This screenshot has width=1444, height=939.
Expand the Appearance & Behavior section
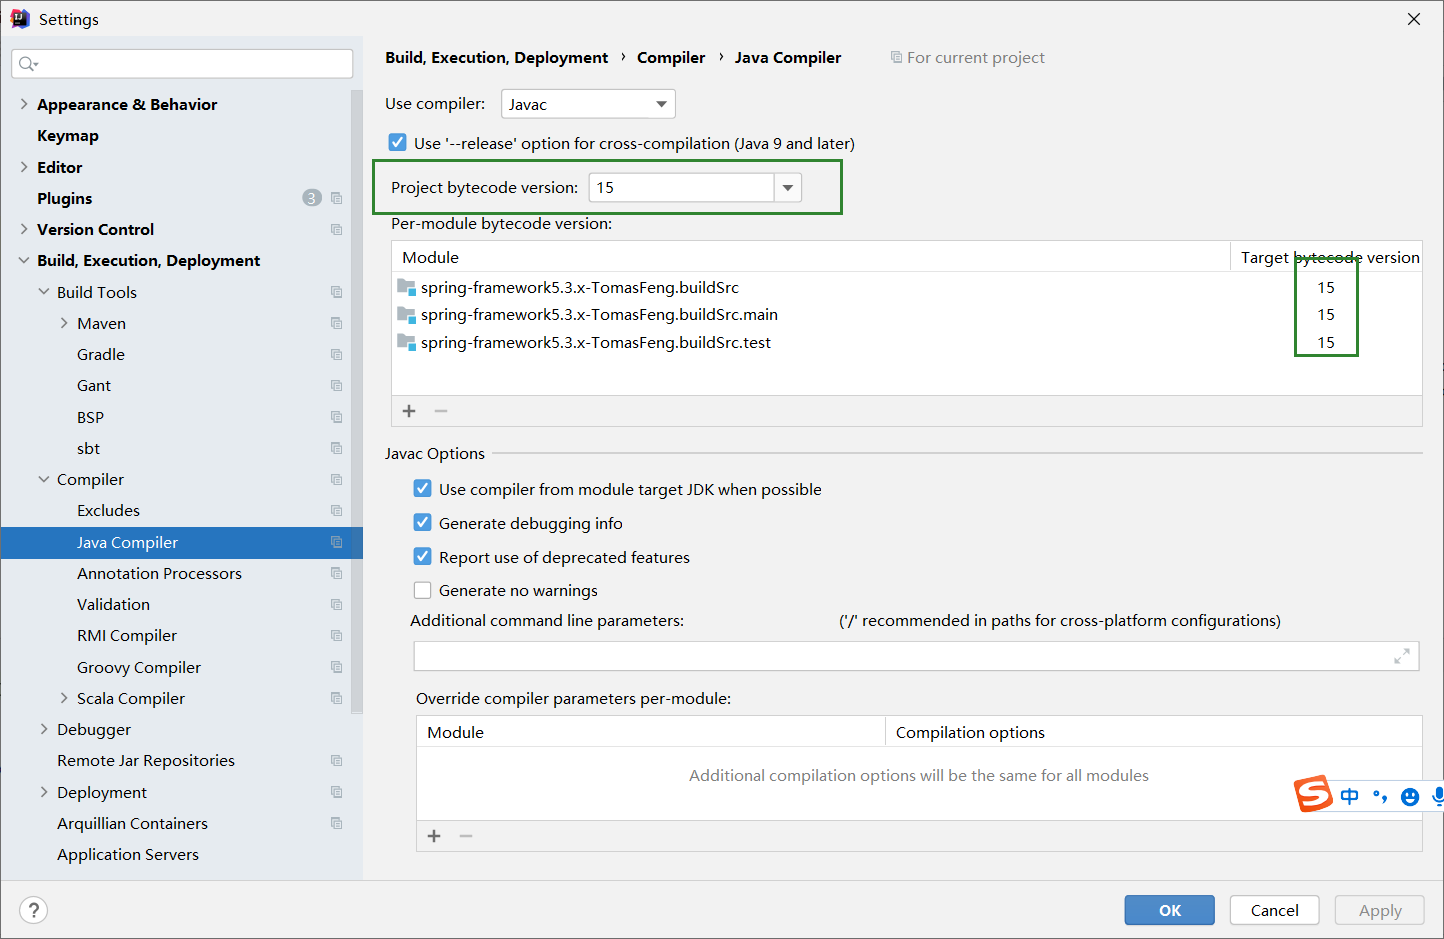point(24,104)
